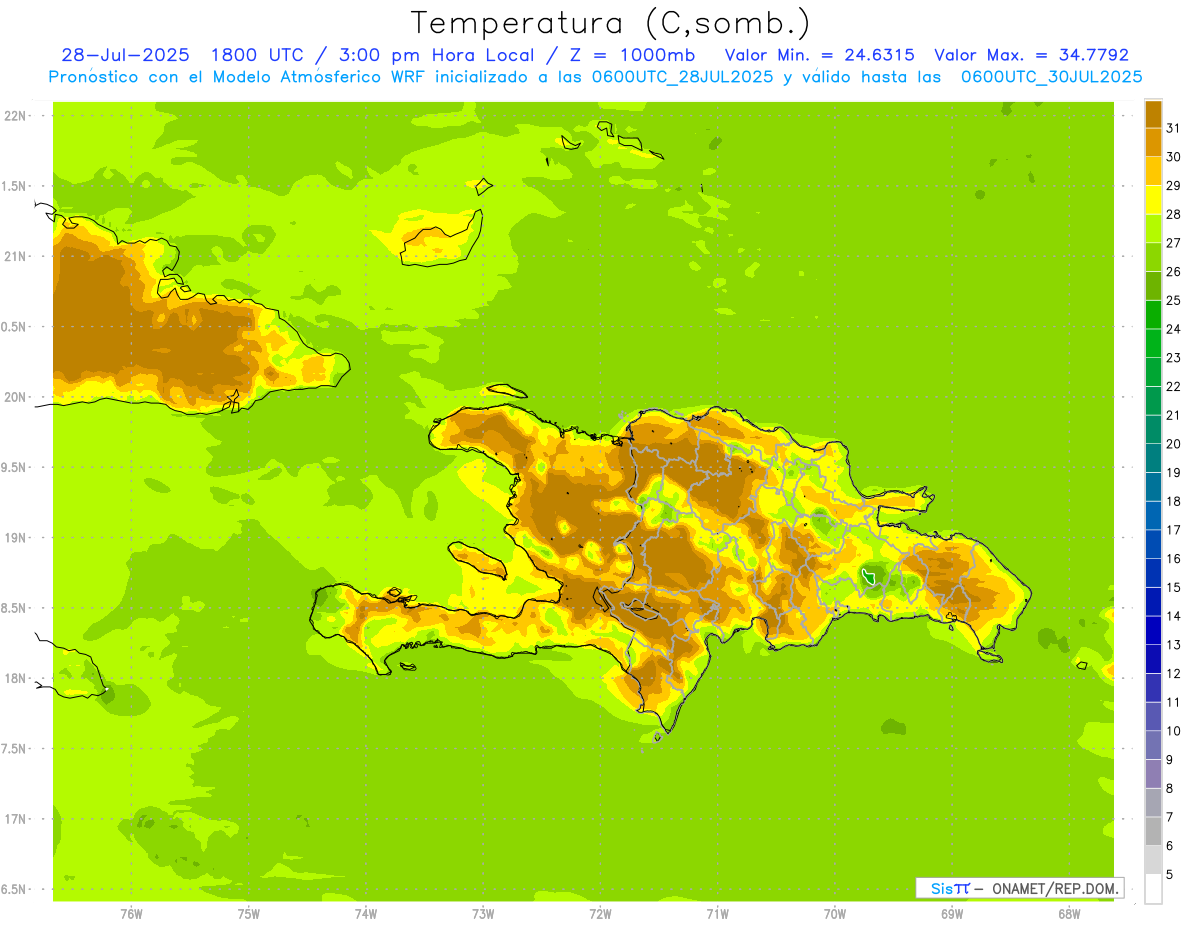Pick color scale segment between 17 and 18
The image size is (1200, 927).
(x=1153, y=516)
